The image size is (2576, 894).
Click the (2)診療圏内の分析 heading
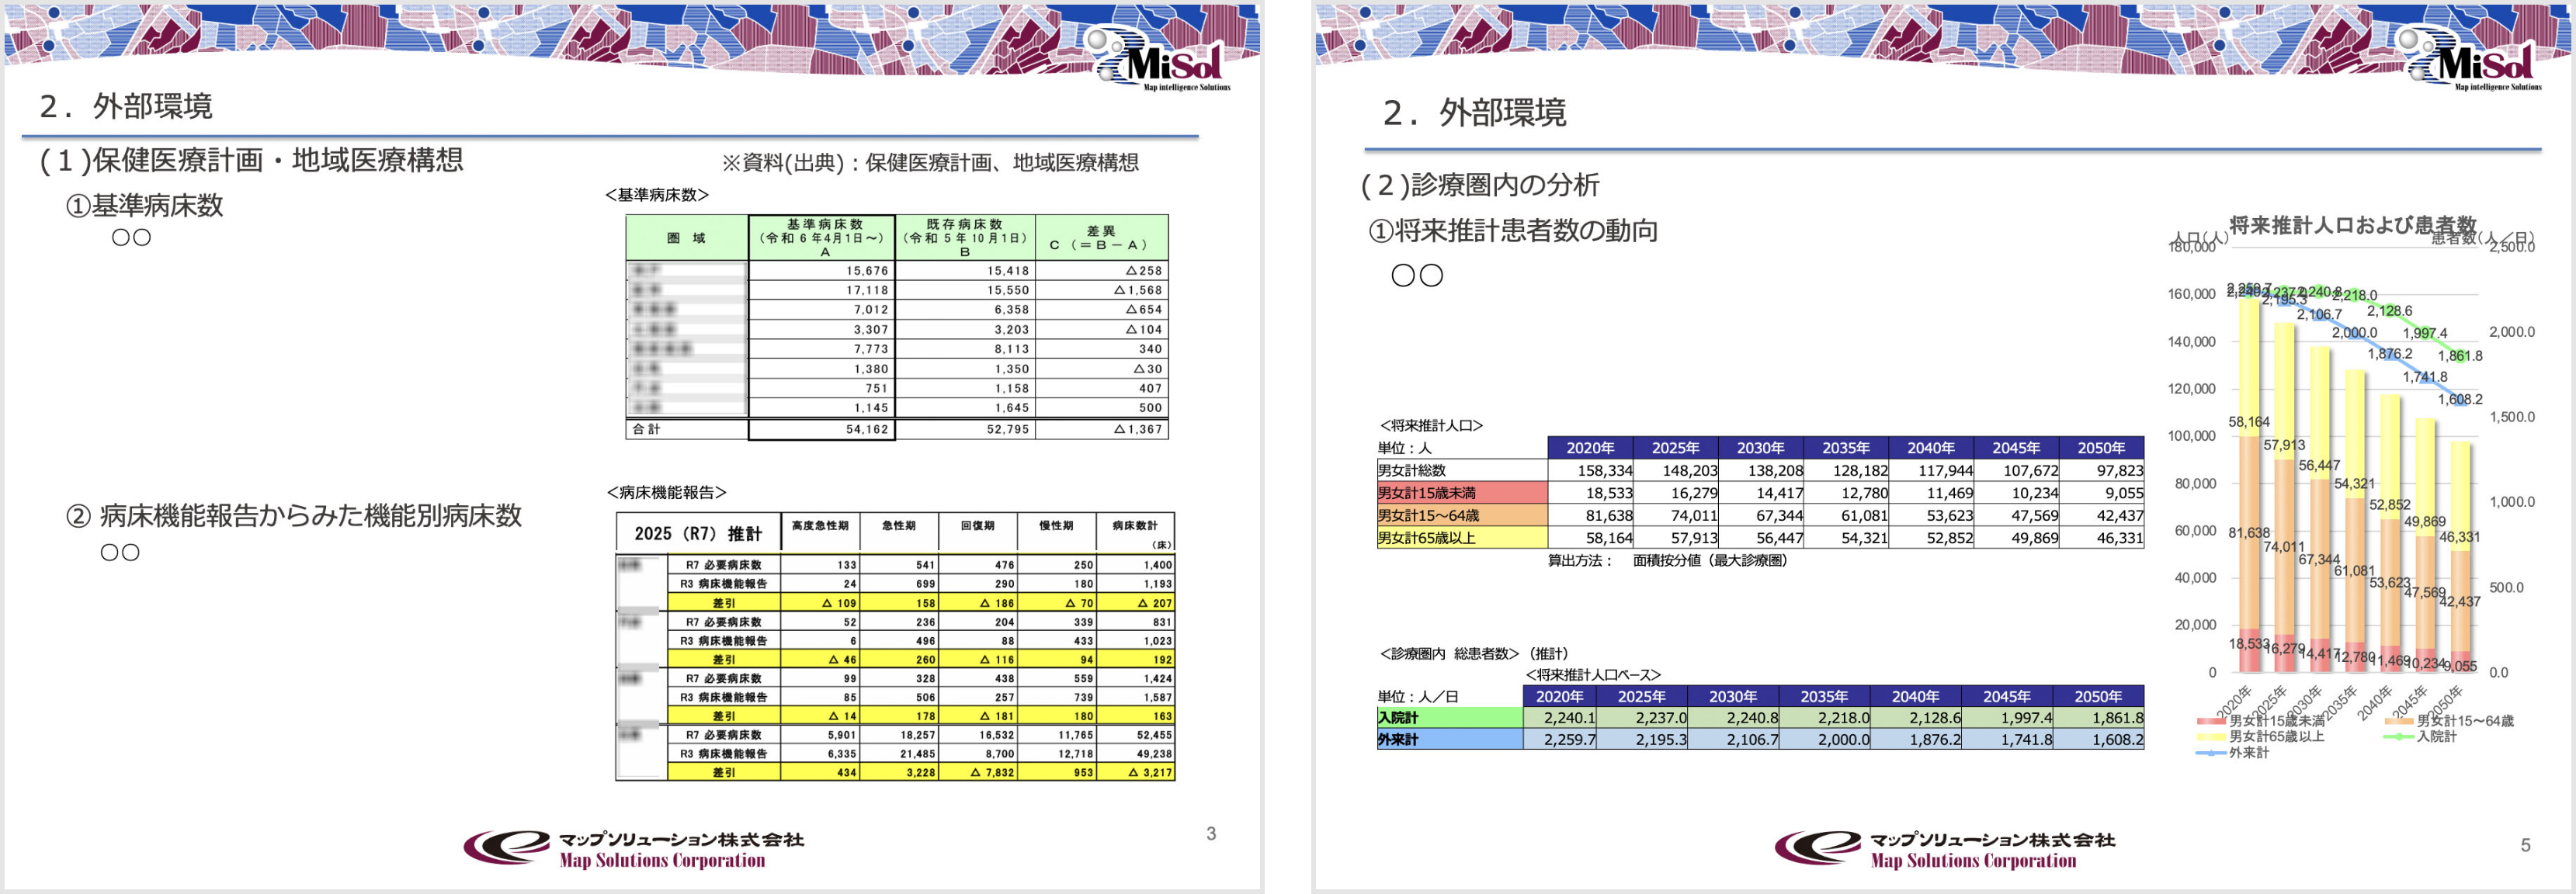pyautogui.click(x=1480, y=185)
